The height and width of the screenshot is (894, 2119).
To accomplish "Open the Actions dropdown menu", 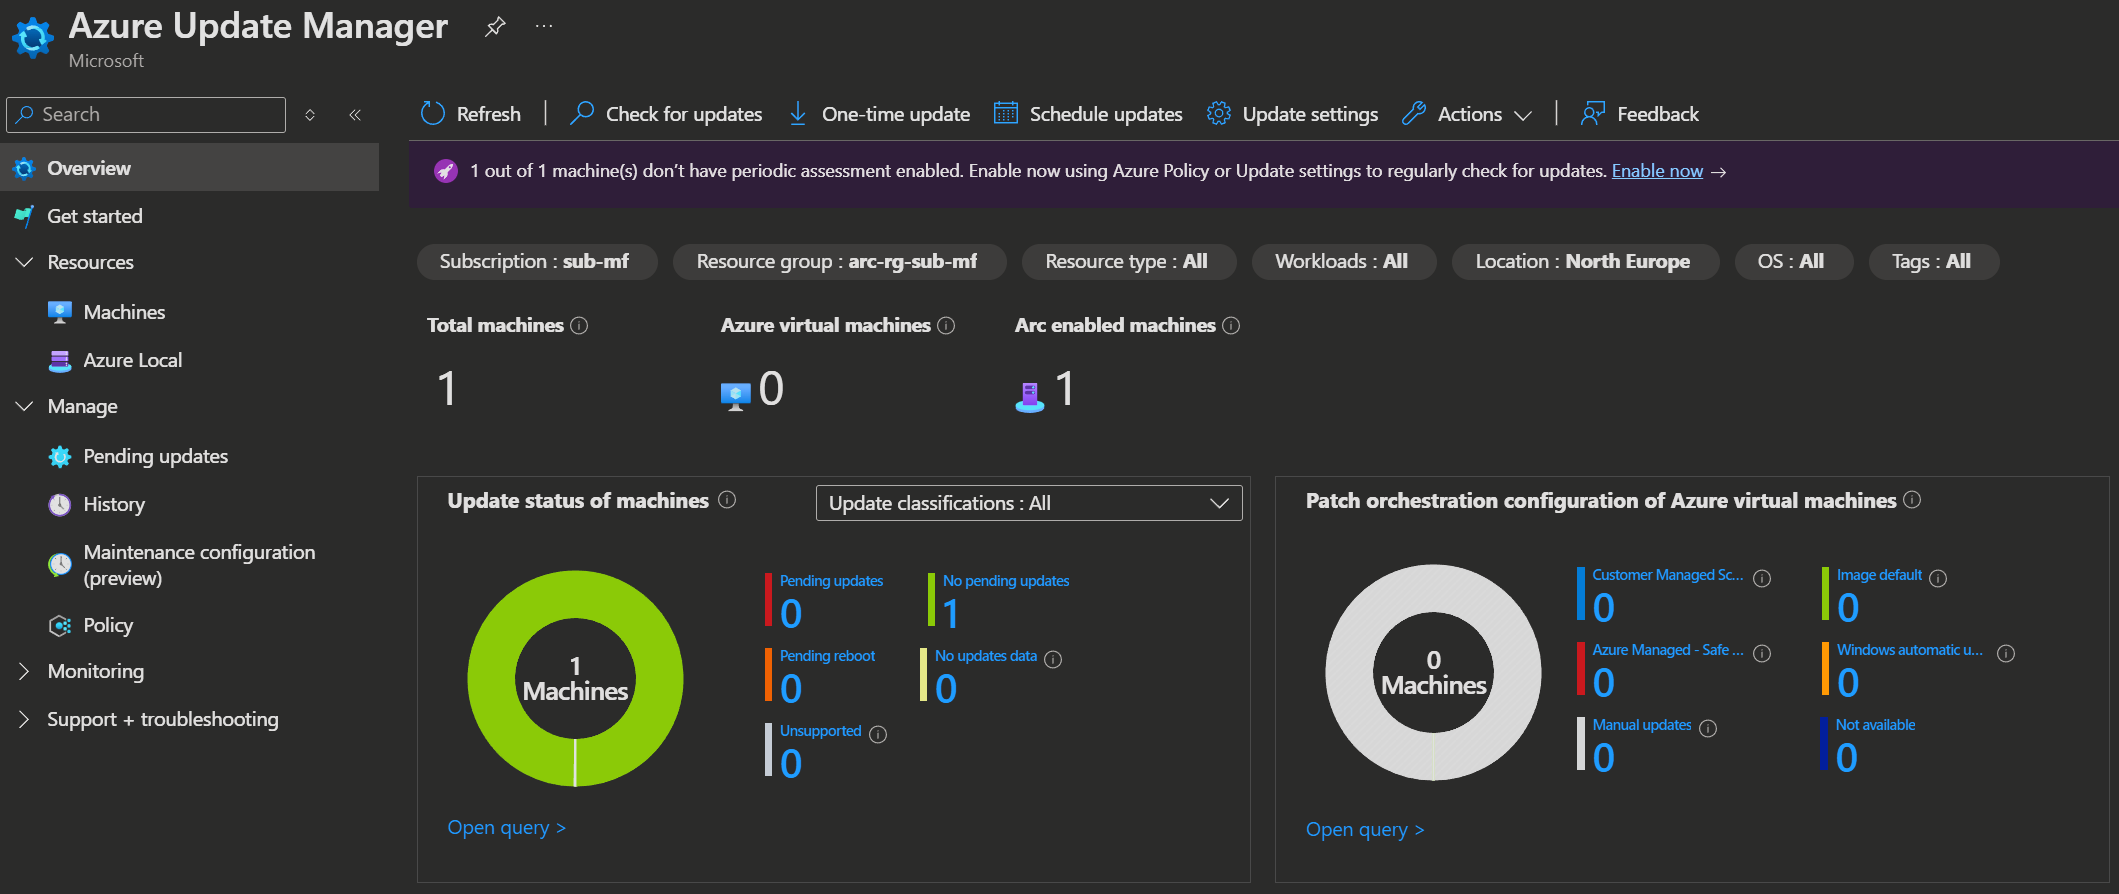I will coord(1467,114).
